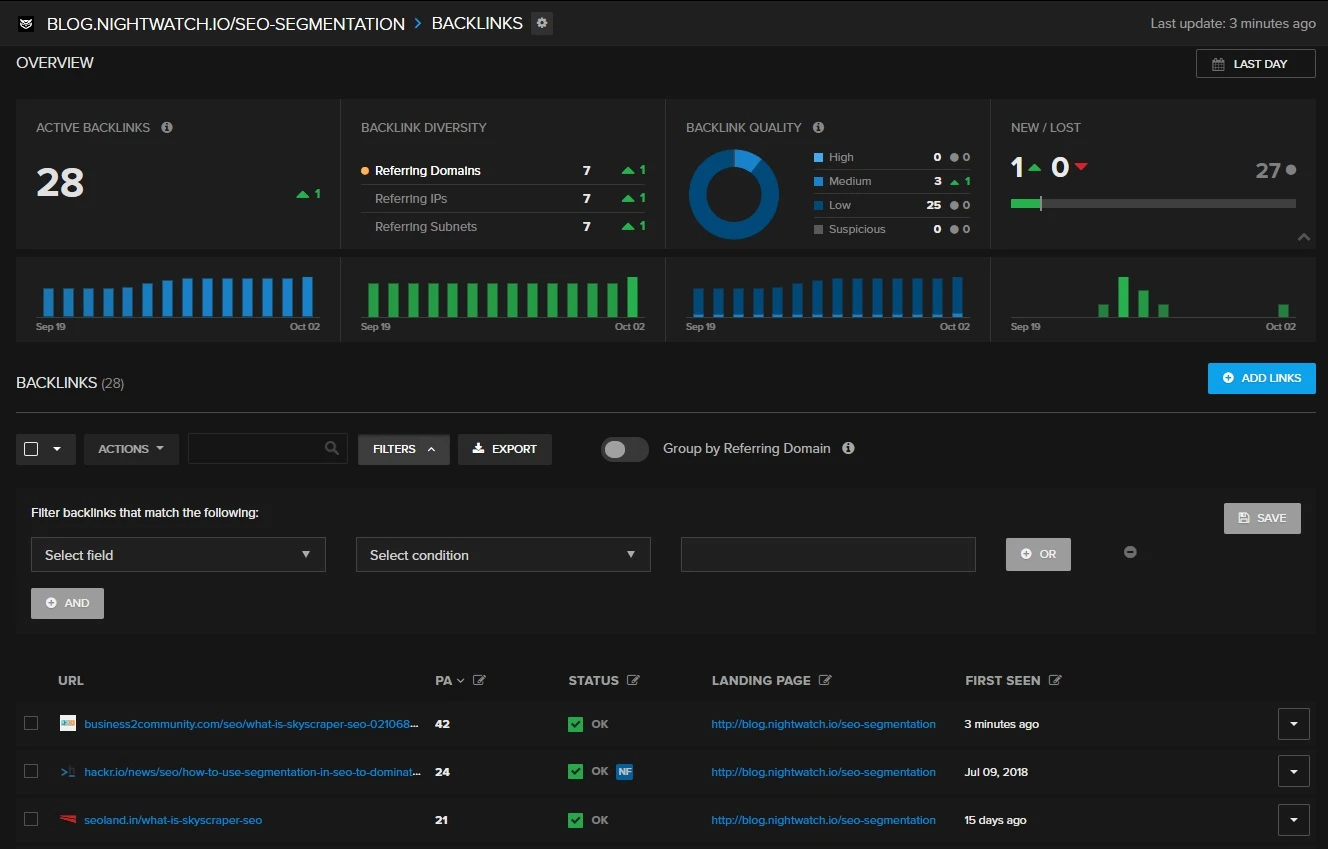Click the Add Links button
1328x849 pixels.
tap(1261, 378)
